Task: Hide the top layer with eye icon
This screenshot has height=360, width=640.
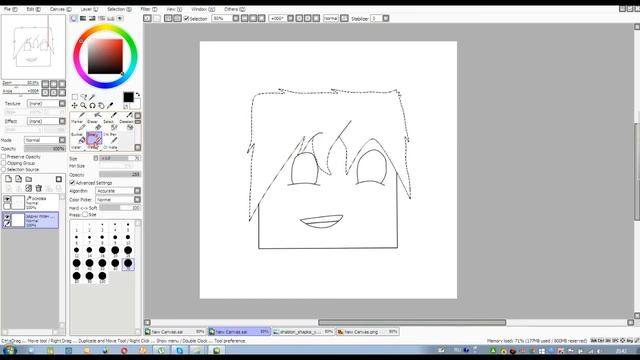Action: (x=7, y=199)
